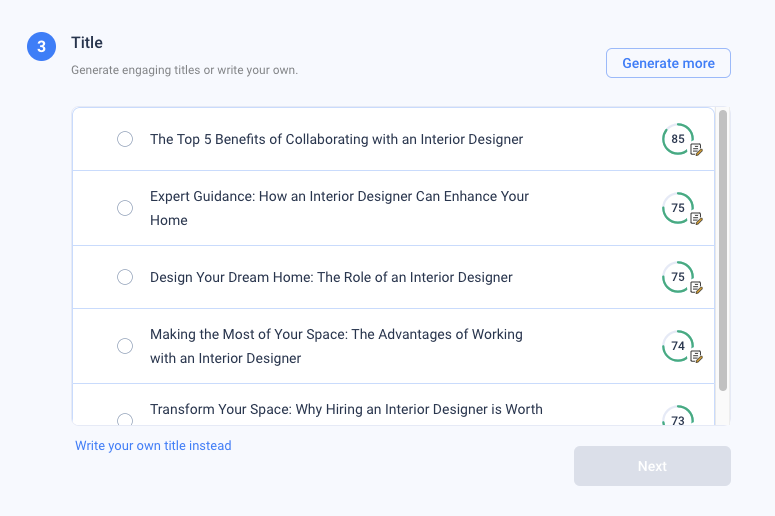
Task: Click the Top 5 Benefits title text
Action: [x=337, y=139]
